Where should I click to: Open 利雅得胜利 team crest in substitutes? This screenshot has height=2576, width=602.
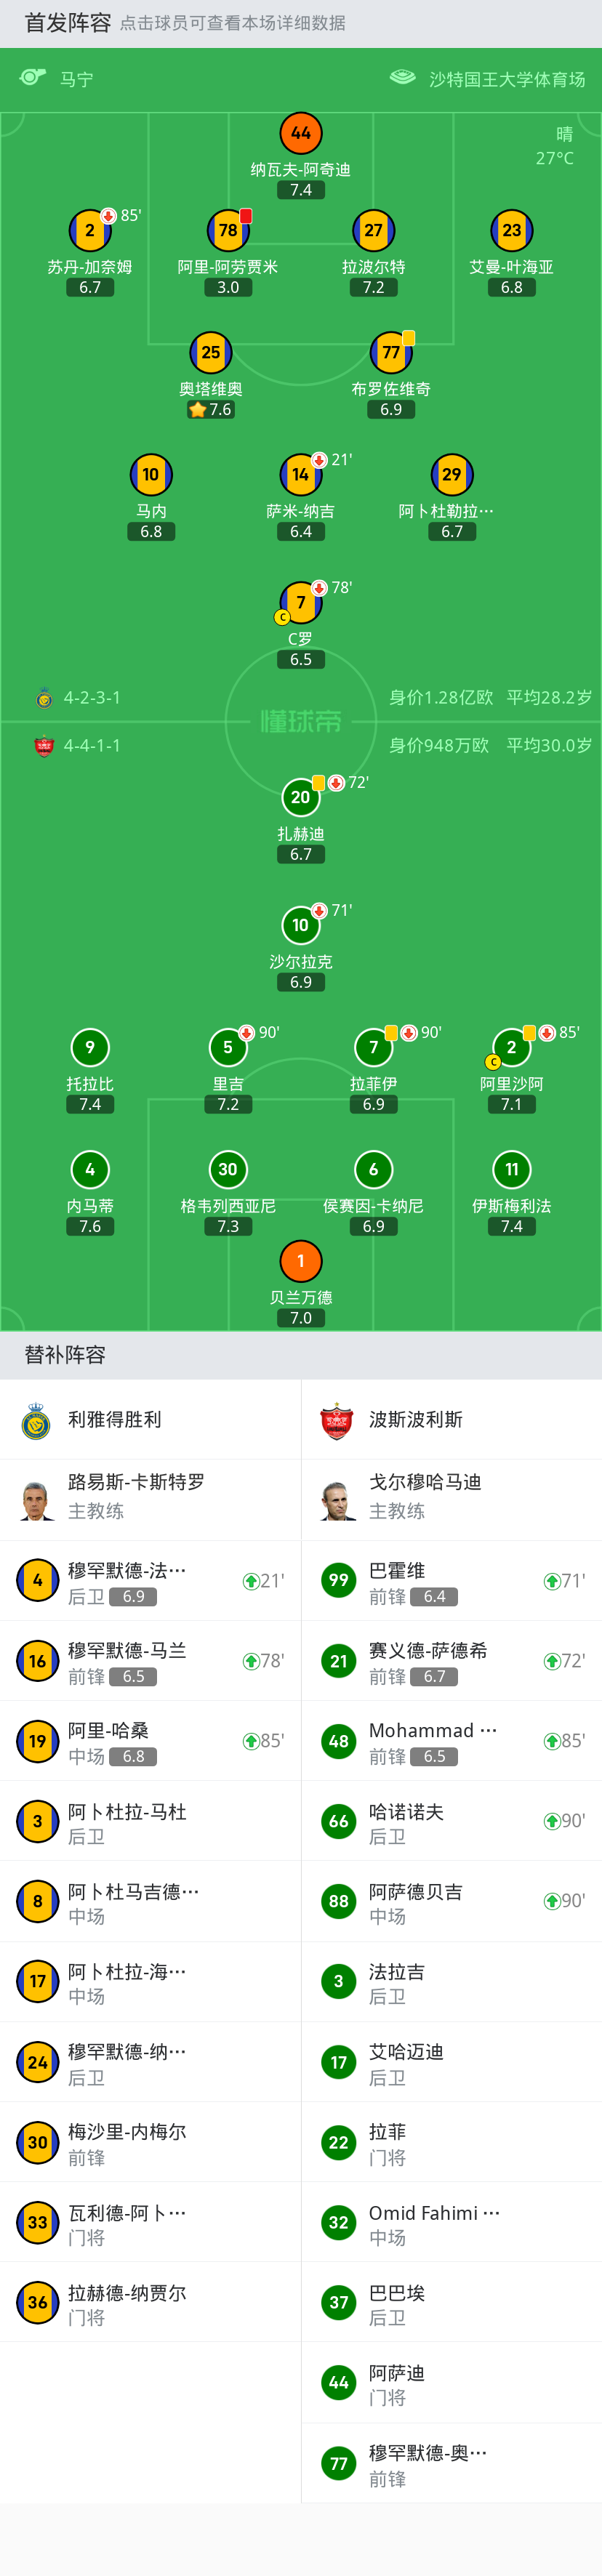pyautogui.click(x=37, y=1420)
